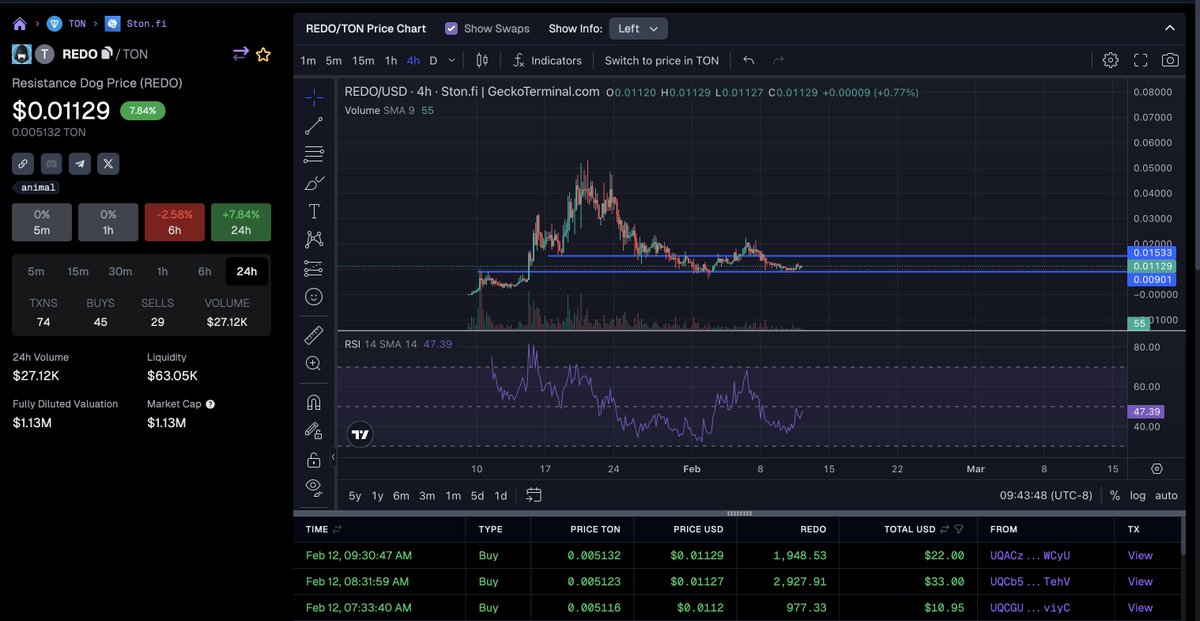This screenshot has width=1200, height=621.
Task: Toggle auto scale
Action: click(1166, 495)
